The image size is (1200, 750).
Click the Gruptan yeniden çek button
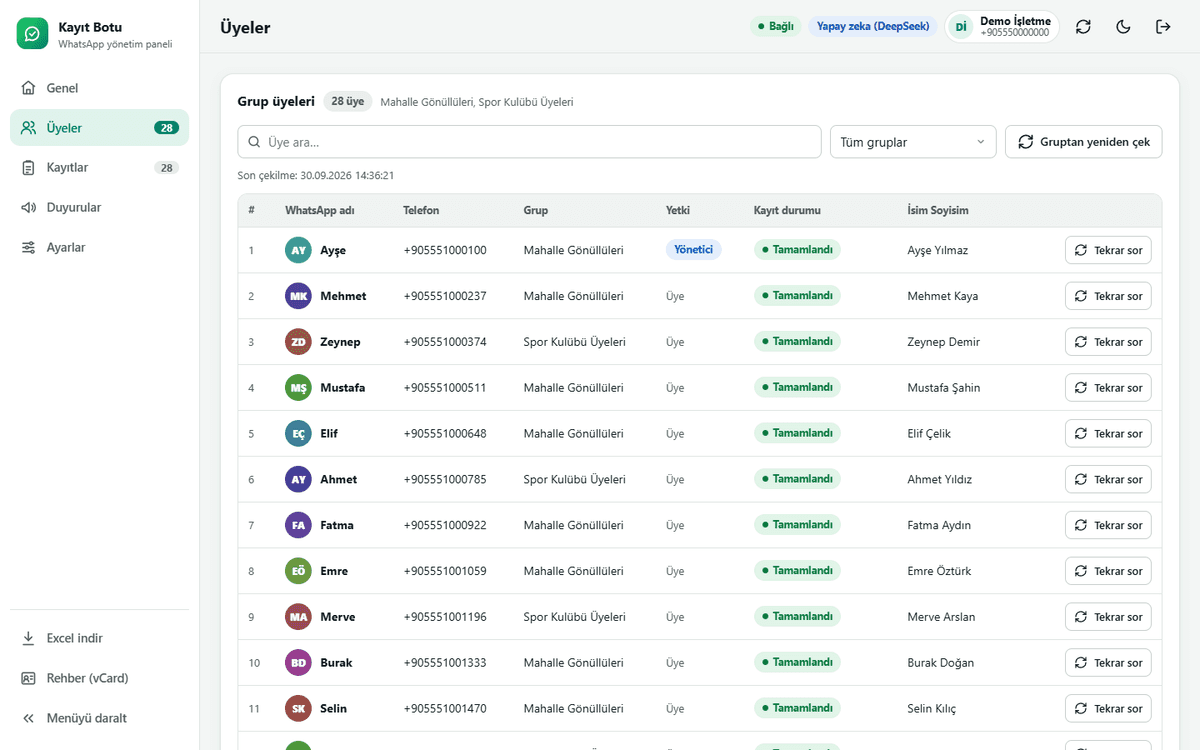coord(1084,142)
